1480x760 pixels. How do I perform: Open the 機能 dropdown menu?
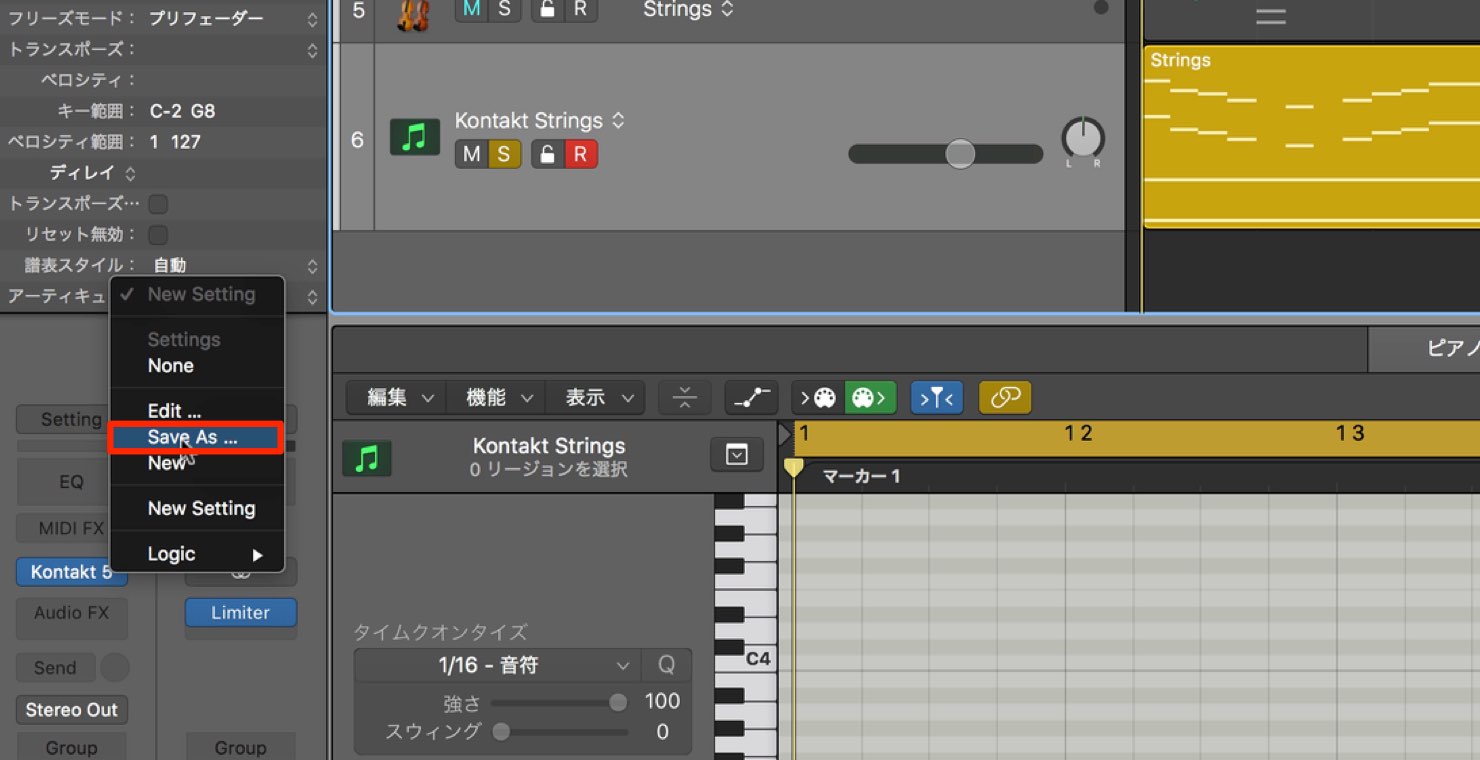497,398
